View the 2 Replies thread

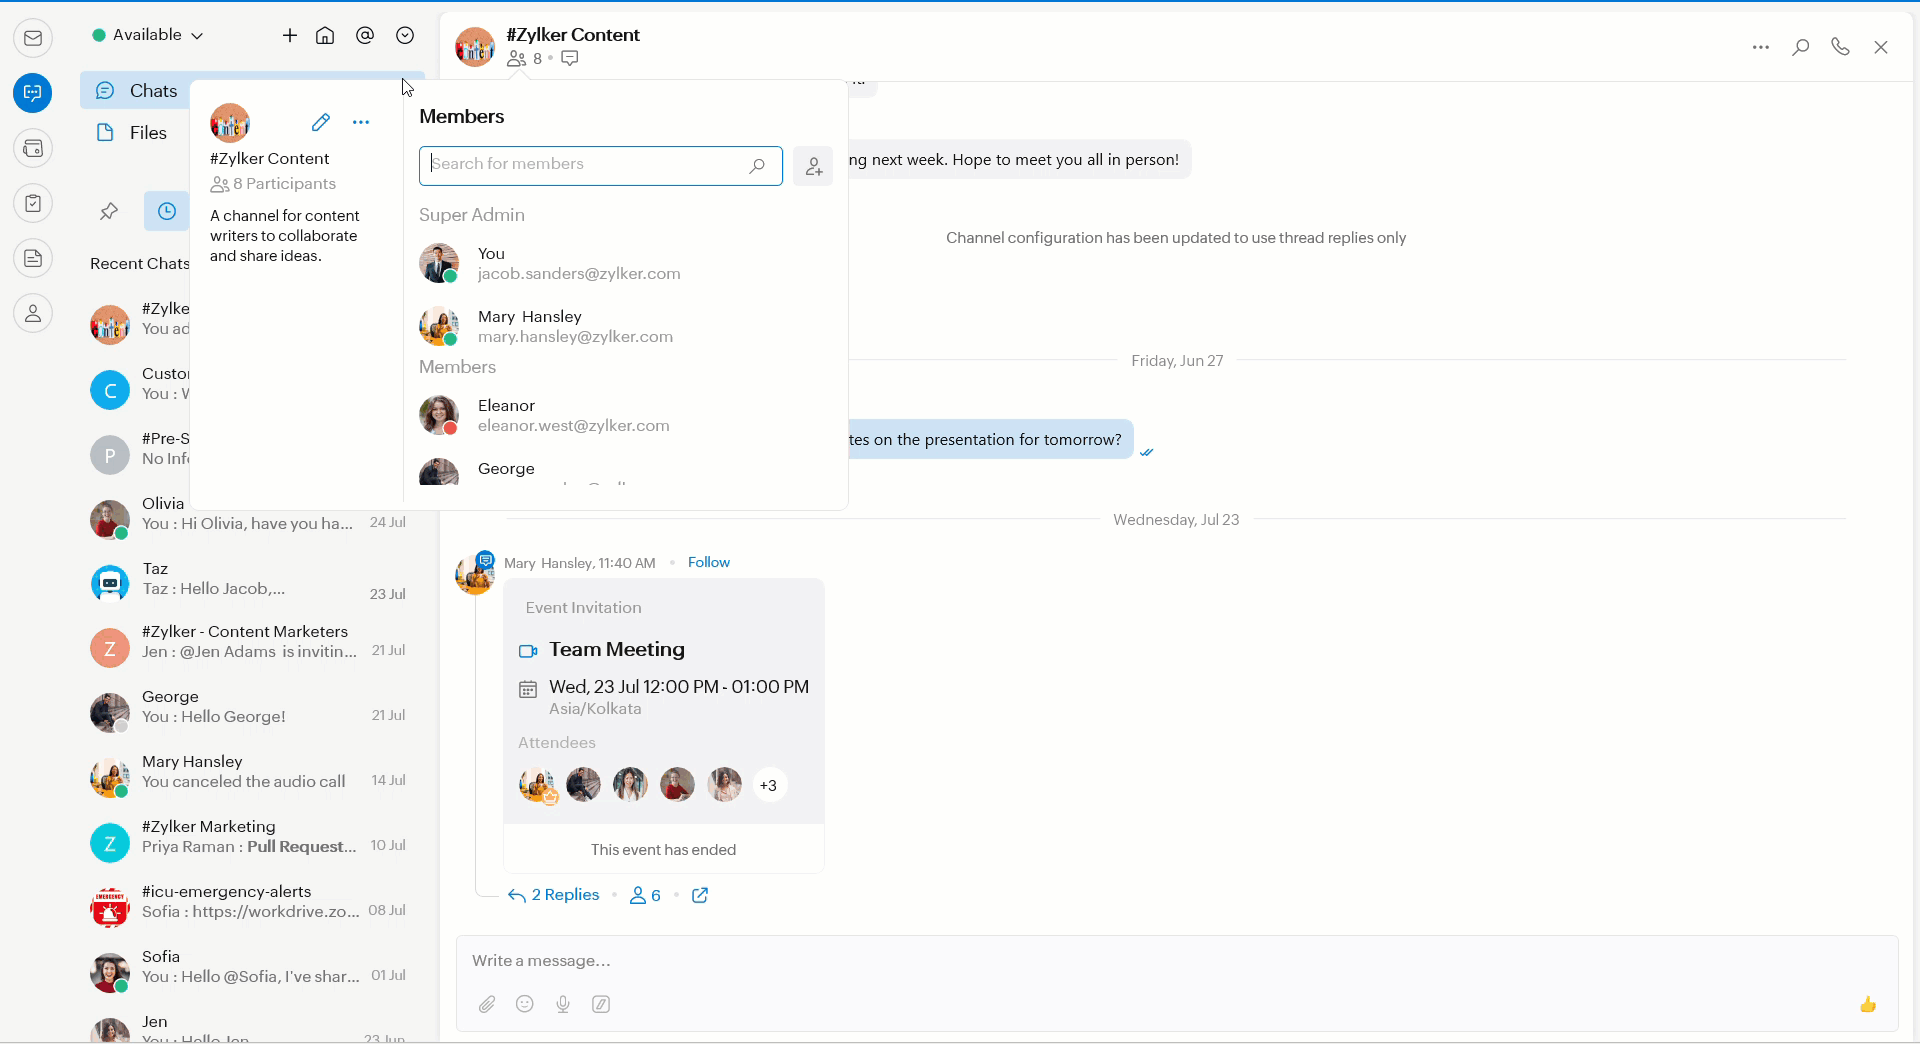(554, 895)
